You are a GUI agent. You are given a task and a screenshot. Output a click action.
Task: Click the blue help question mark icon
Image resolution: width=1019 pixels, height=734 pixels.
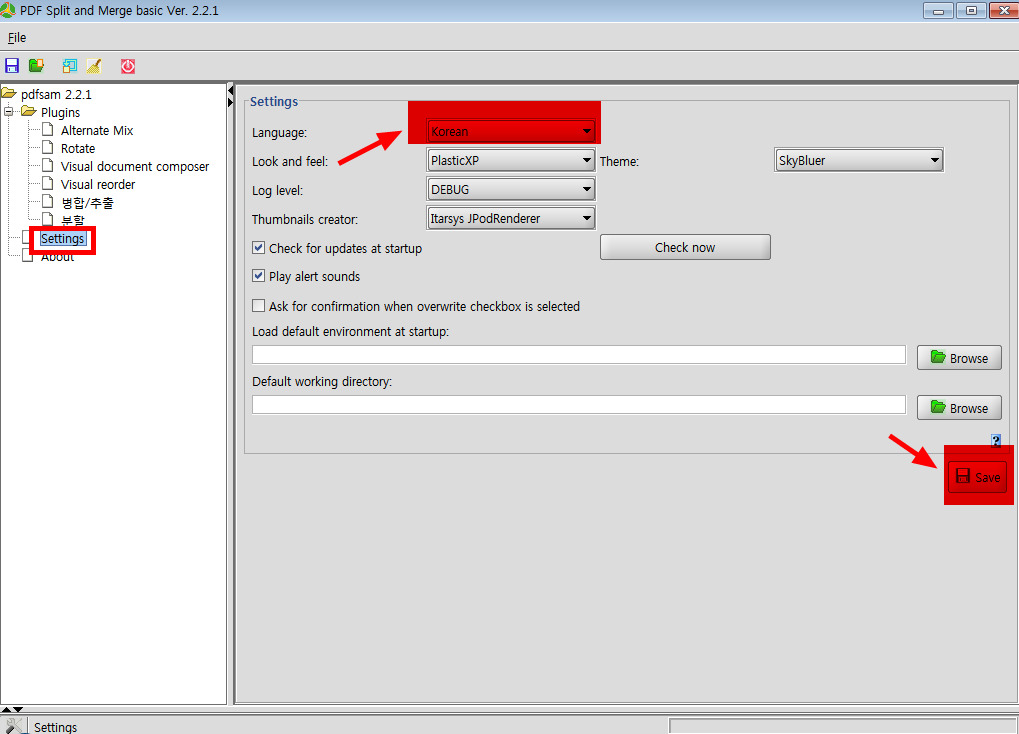click(x=995, y=440)
